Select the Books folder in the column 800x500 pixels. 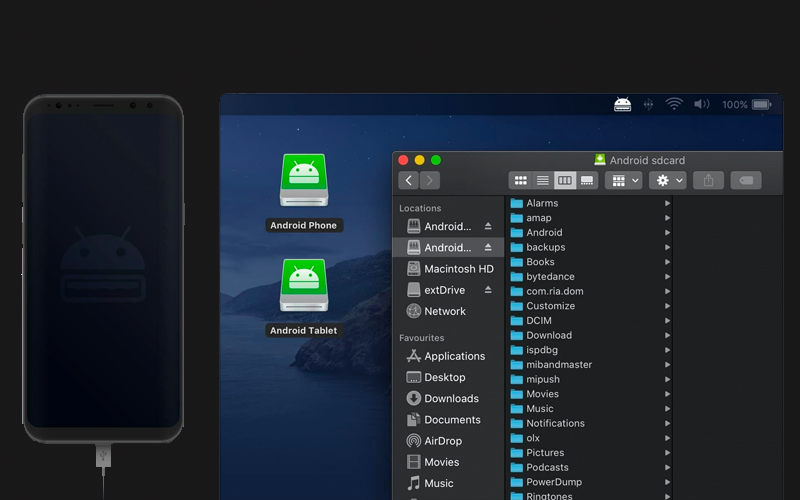[x=540, y=262]
